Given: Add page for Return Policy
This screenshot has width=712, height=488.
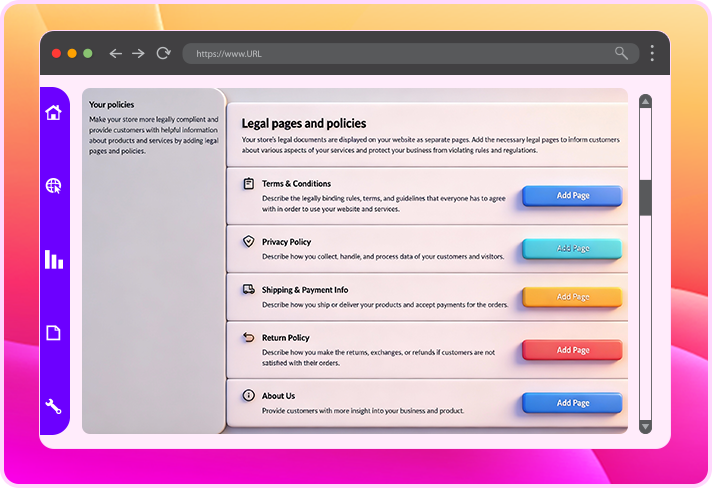Looking at the screenshot, I should pos(572,350).
